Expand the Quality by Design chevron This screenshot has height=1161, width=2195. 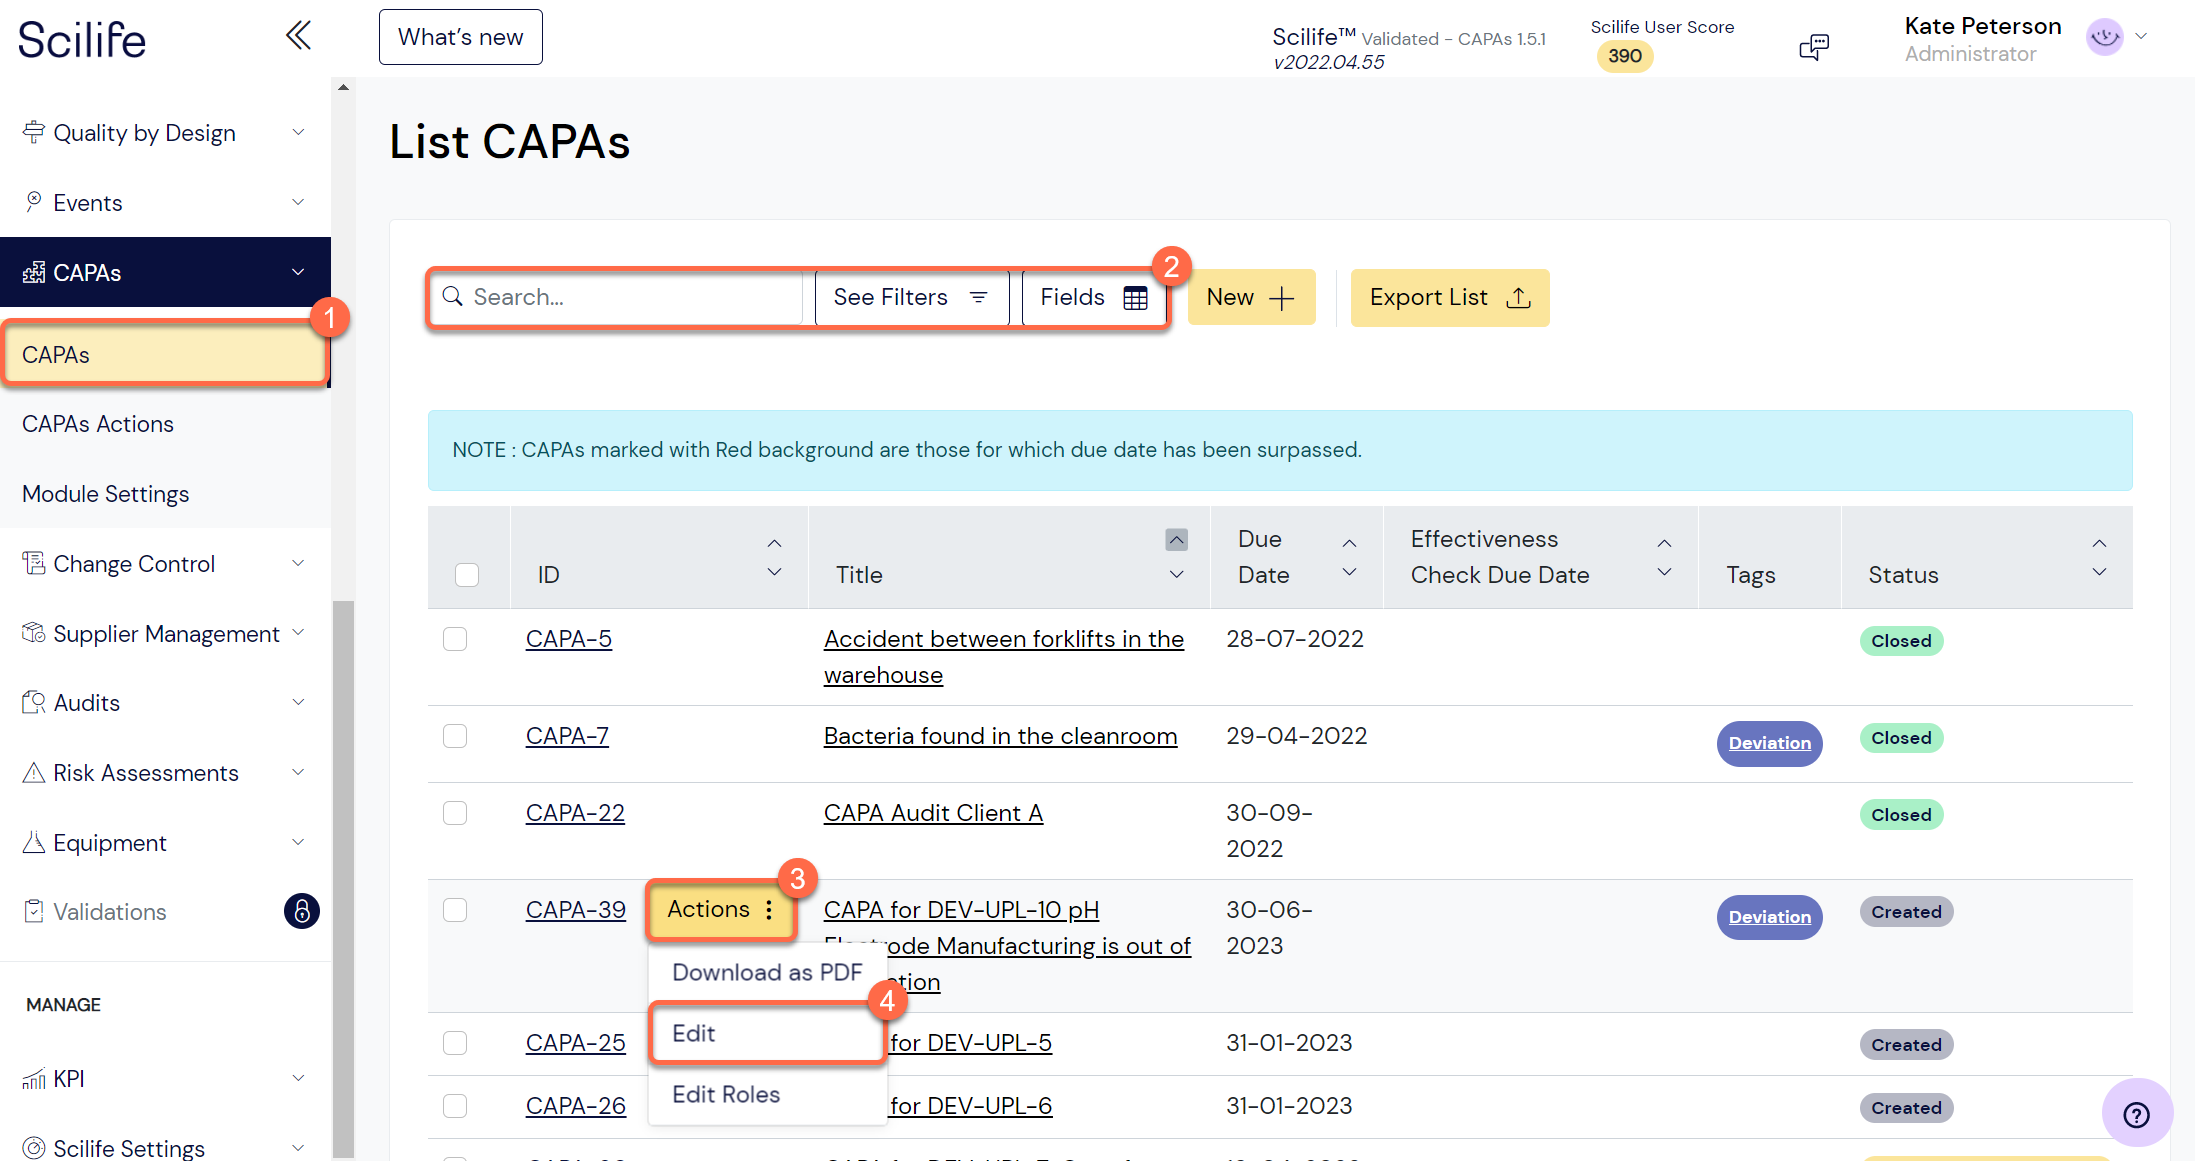[298, 132]
